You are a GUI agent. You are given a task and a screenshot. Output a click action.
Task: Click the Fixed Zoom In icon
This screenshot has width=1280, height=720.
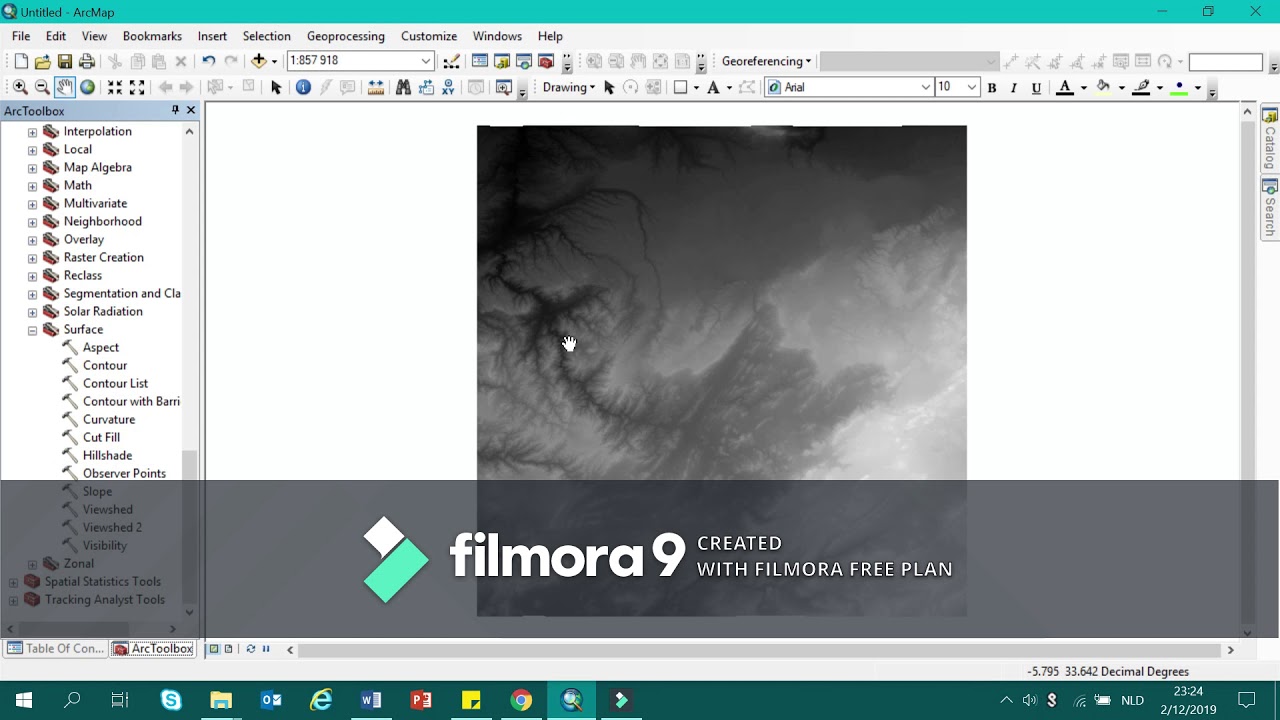pos(115,87)
